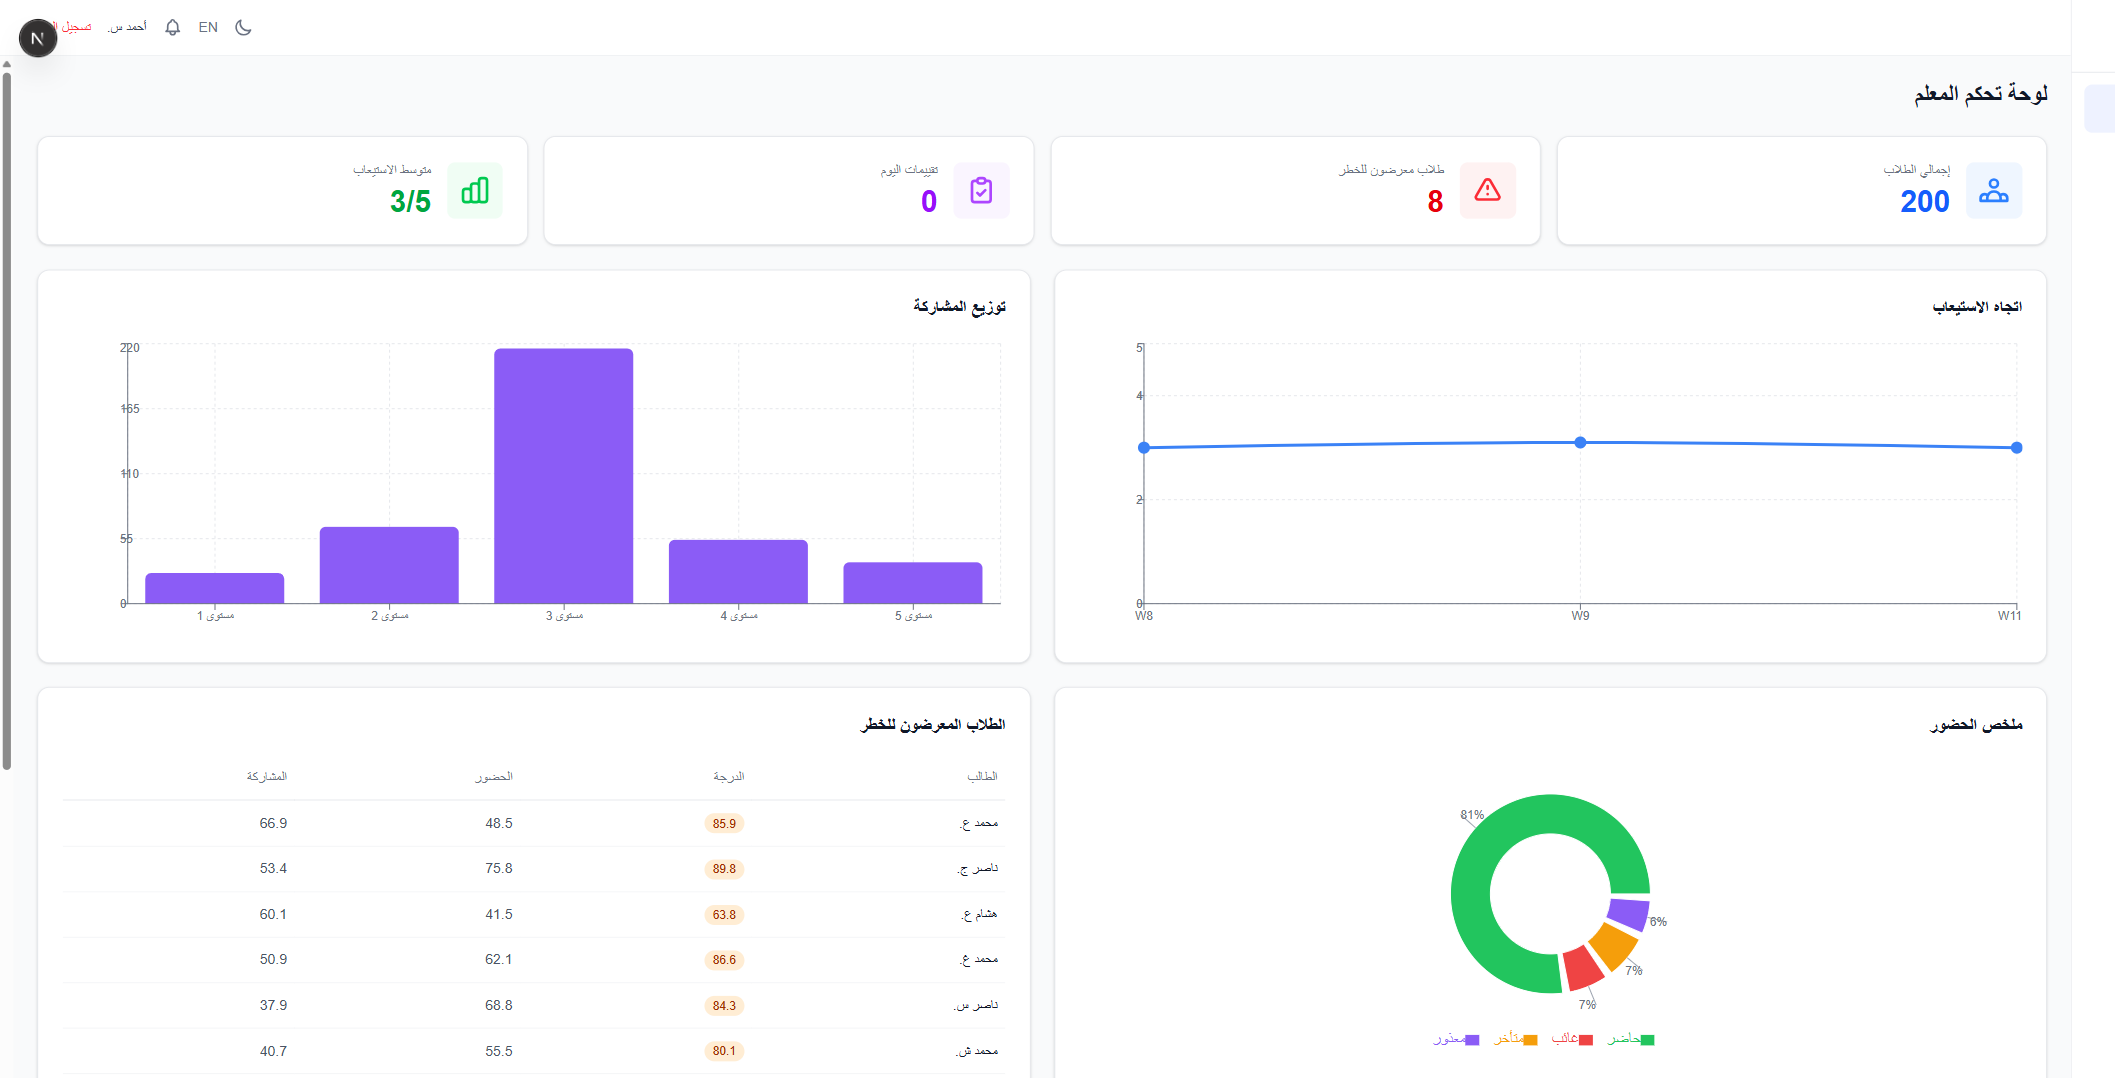Screen dimensions: 2115x1078
Task: Click the students icon on إجمالي الطلاب card
Action: point(1994,190)
